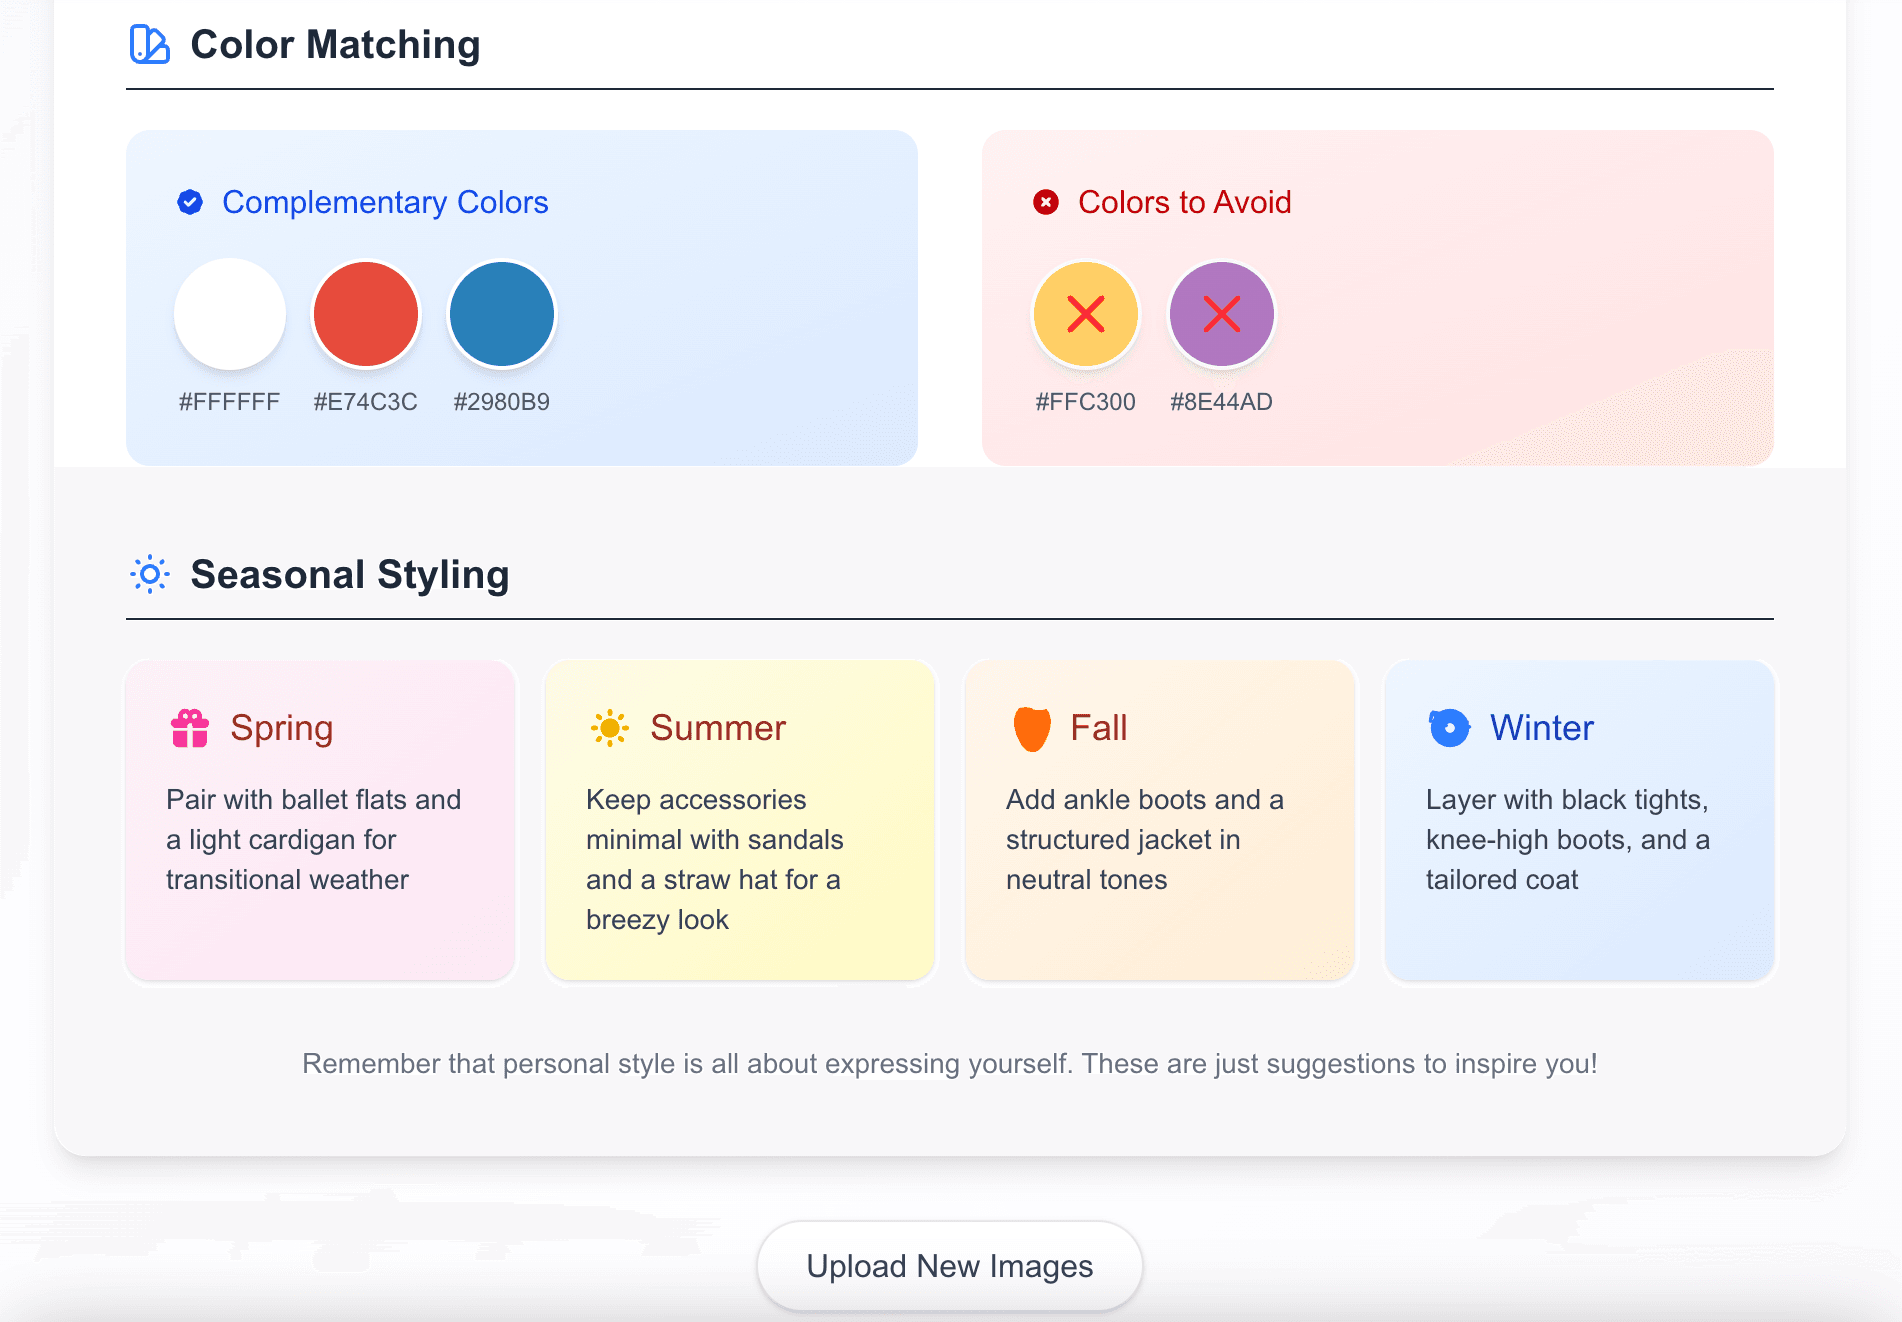Click the Seasonal Styling heading

pos(349,574)
